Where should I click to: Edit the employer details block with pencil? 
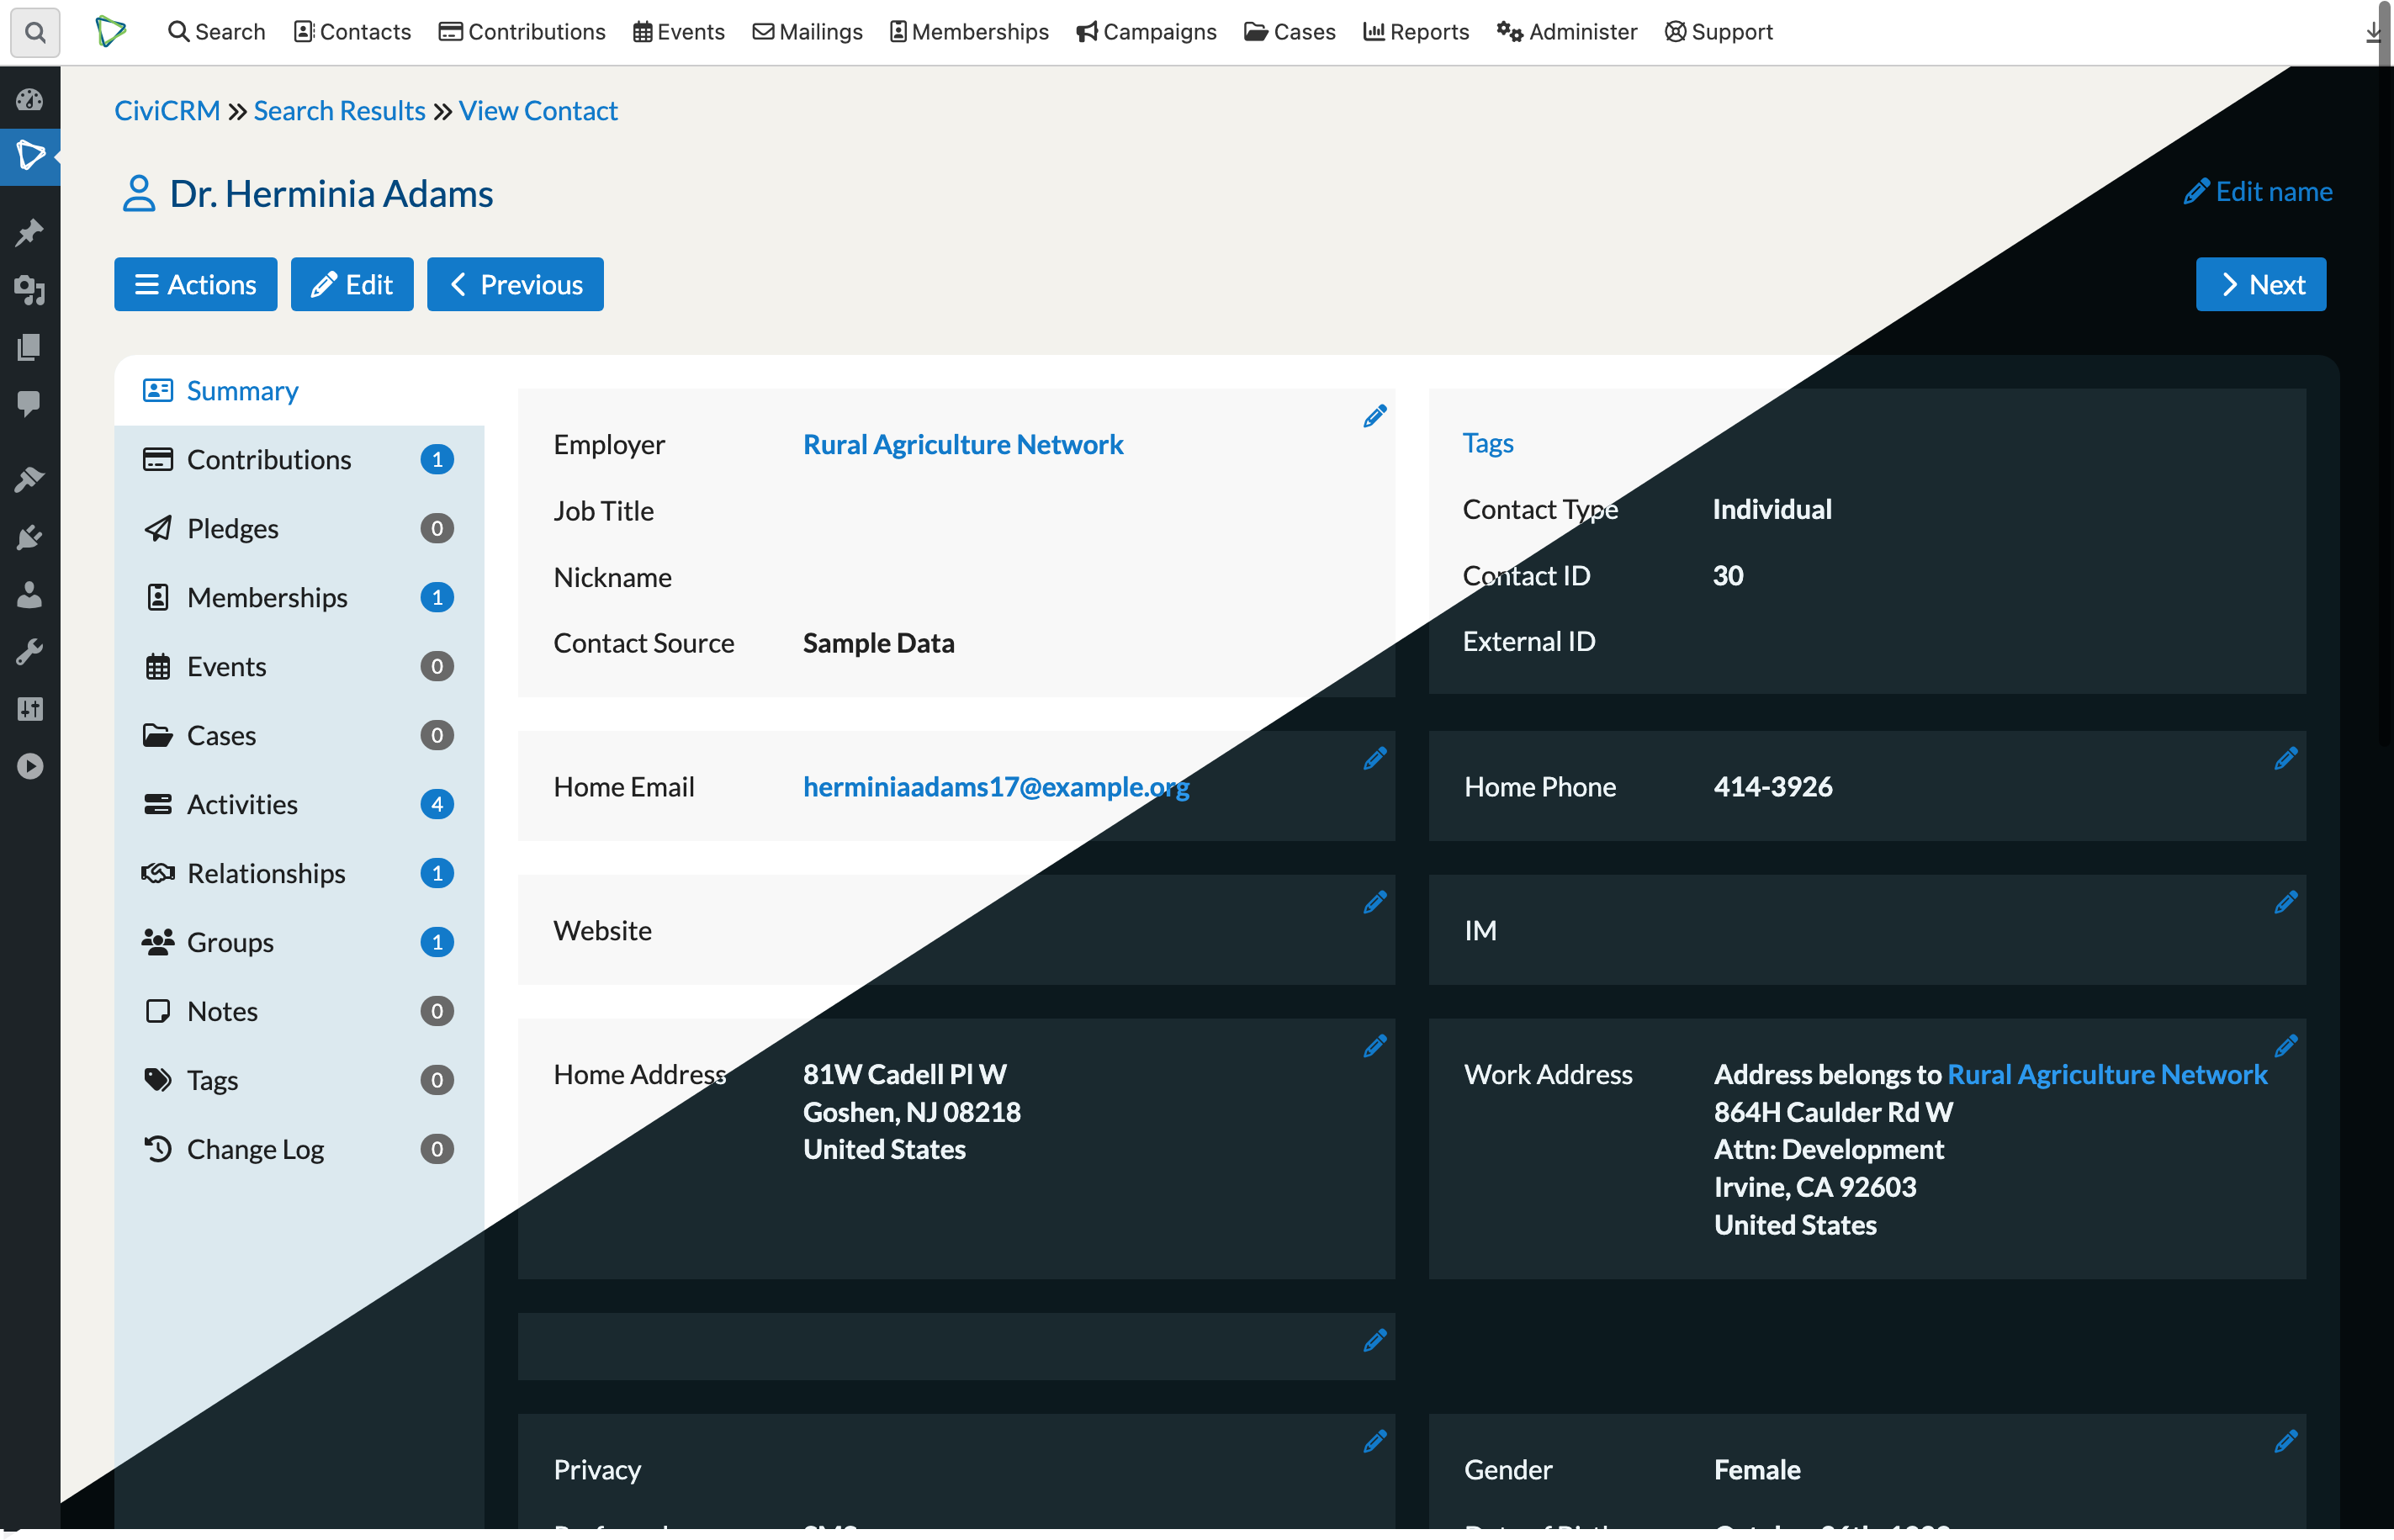1375,416
